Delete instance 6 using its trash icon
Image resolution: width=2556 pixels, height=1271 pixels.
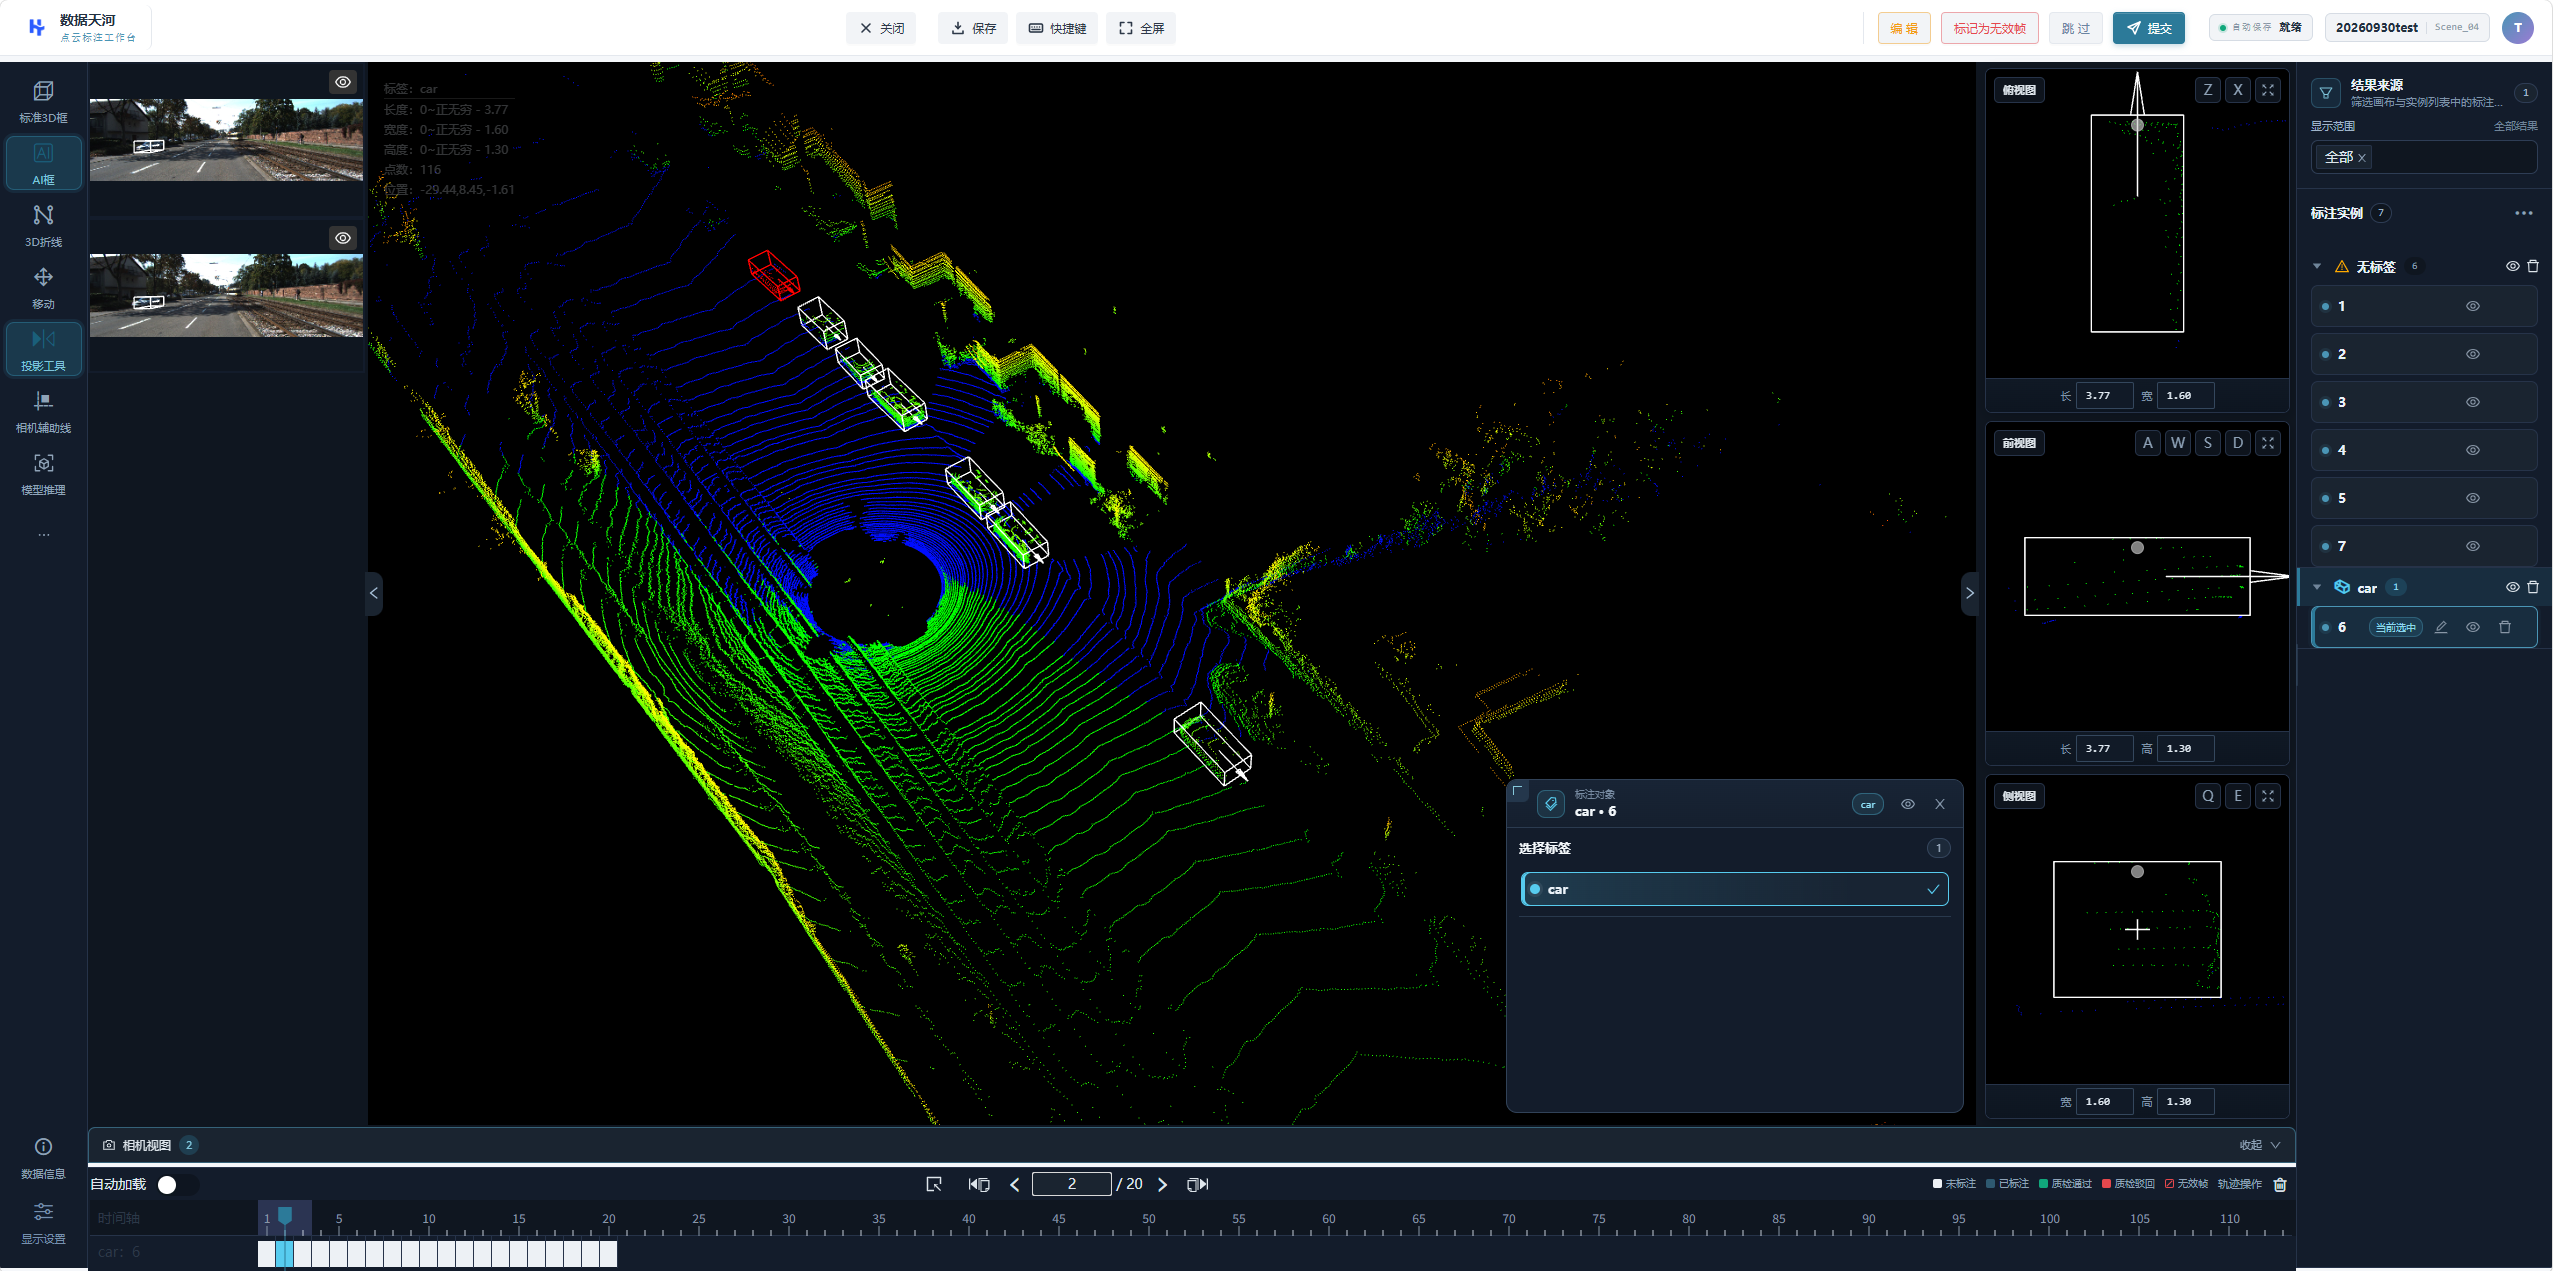(2505, 627)
